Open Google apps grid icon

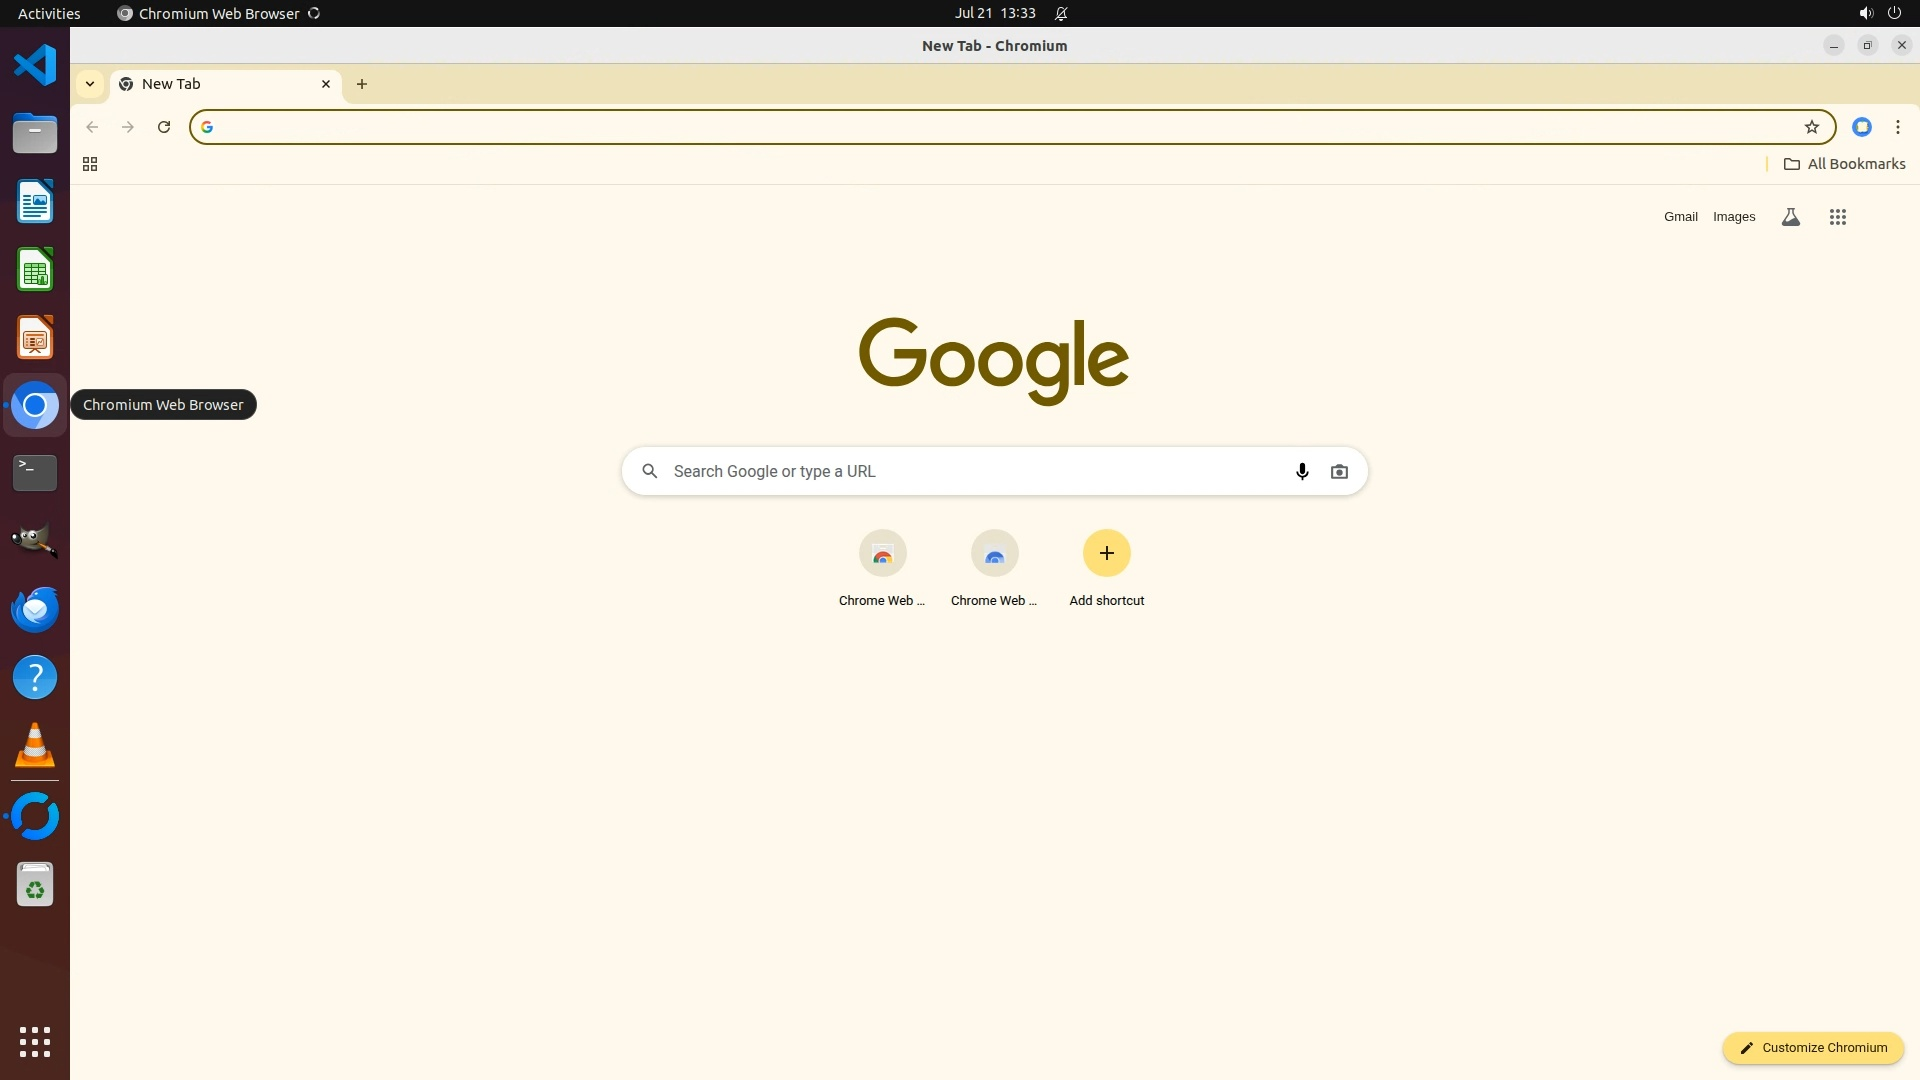[x=1837, y=217]
